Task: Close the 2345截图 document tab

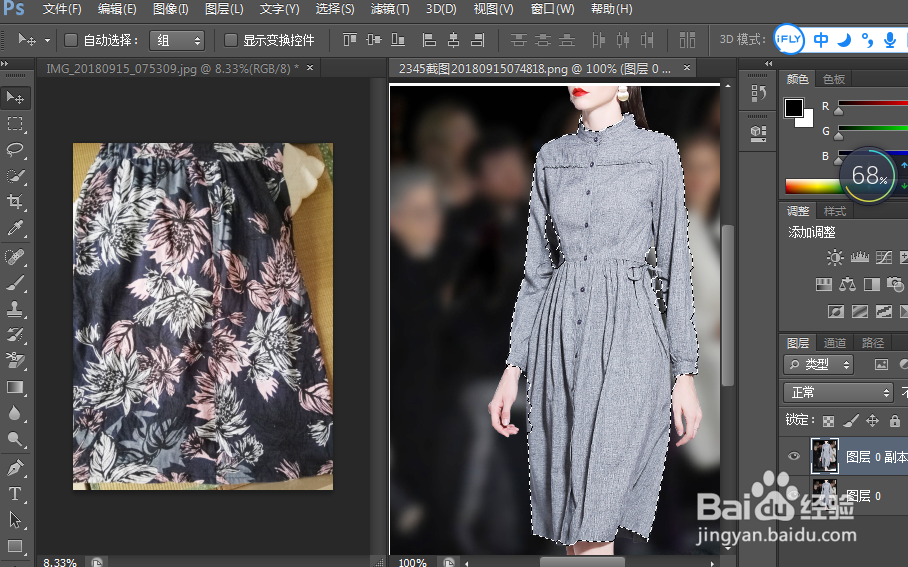Action: click(687, 68)
